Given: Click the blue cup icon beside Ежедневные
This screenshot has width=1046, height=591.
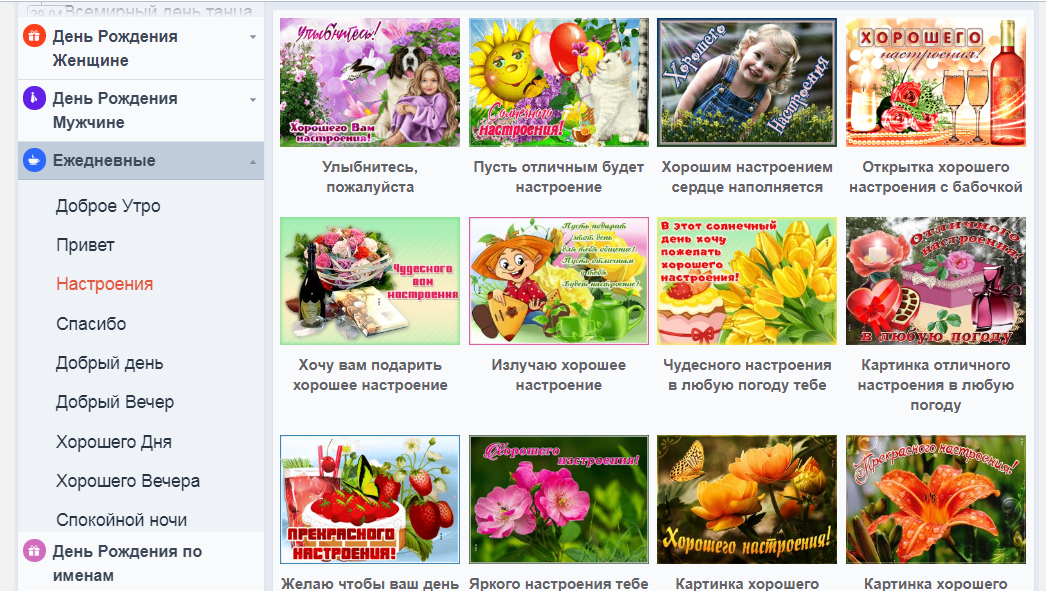Looking at the screenshot, I should tap(34, 161).
